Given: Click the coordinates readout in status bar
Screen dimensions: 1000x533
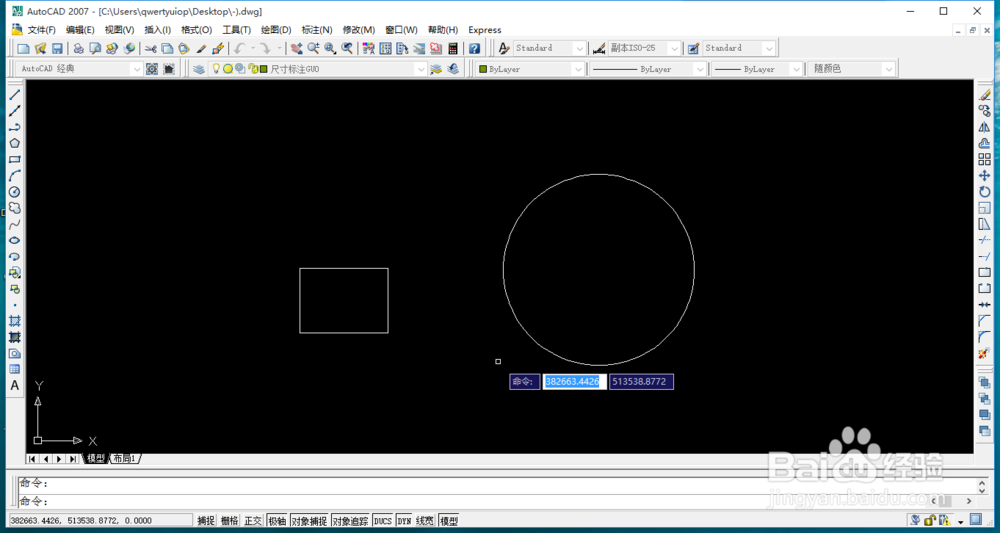Looking at the screenshot, I should point(99,521).
